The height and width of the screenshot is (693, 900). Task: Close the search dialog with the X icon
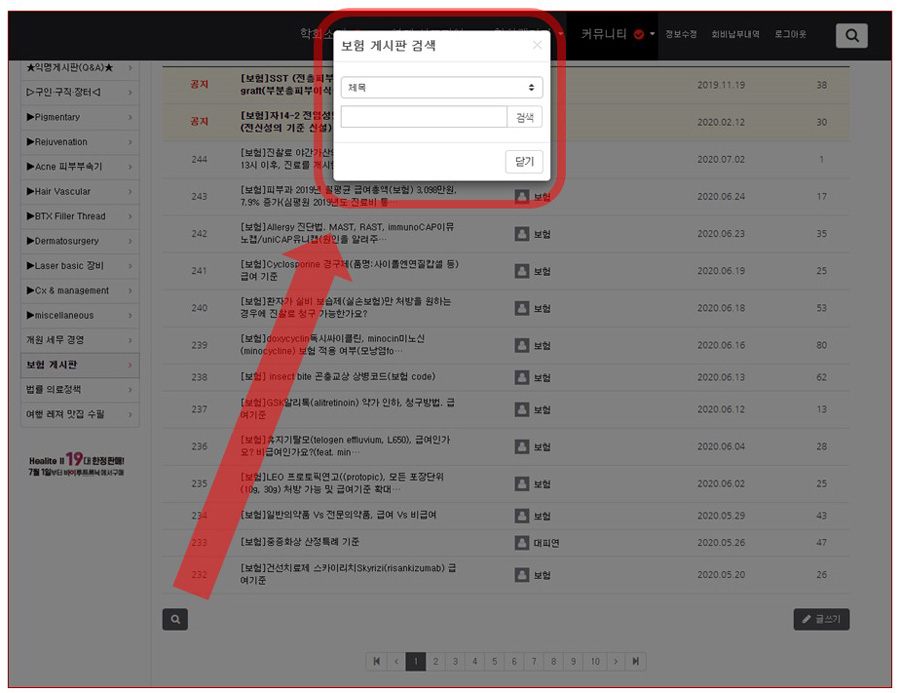coord(537,45)
